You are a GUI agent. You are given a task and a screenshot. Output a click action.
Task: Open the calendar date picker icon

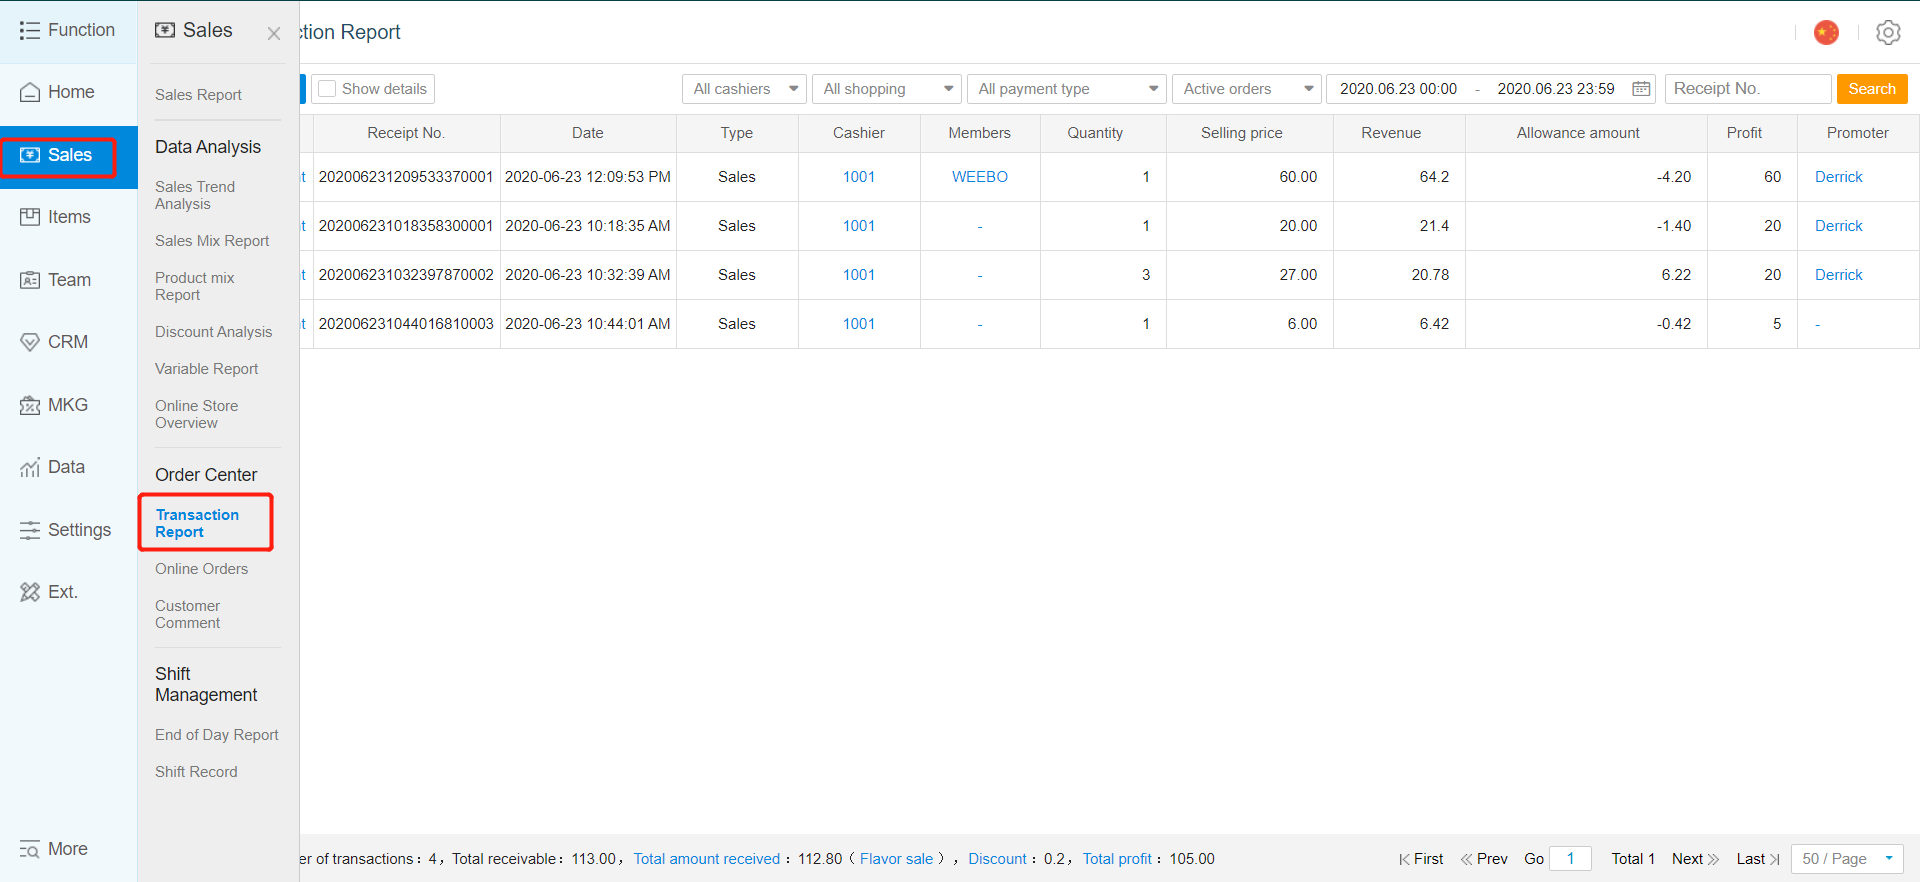[x=1641, y=89]
